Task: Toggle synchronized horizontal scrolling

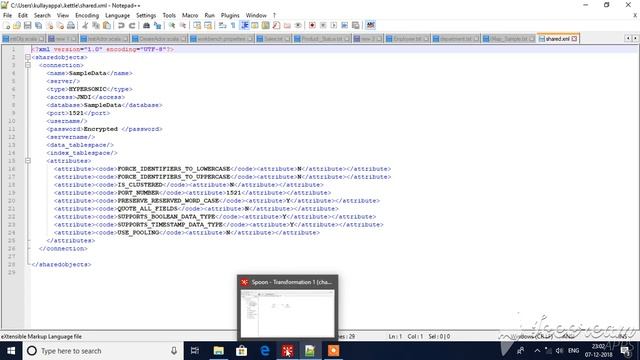Action: coord(208,25)
